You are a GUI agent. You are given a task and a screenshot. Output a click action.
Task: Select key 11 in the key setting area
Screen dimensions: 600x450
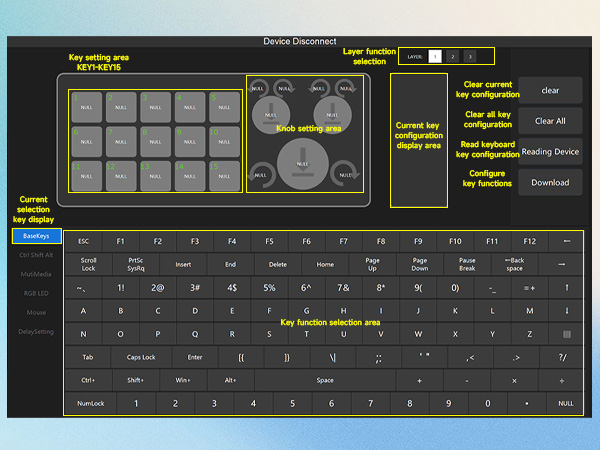click(x=86, y=176)
